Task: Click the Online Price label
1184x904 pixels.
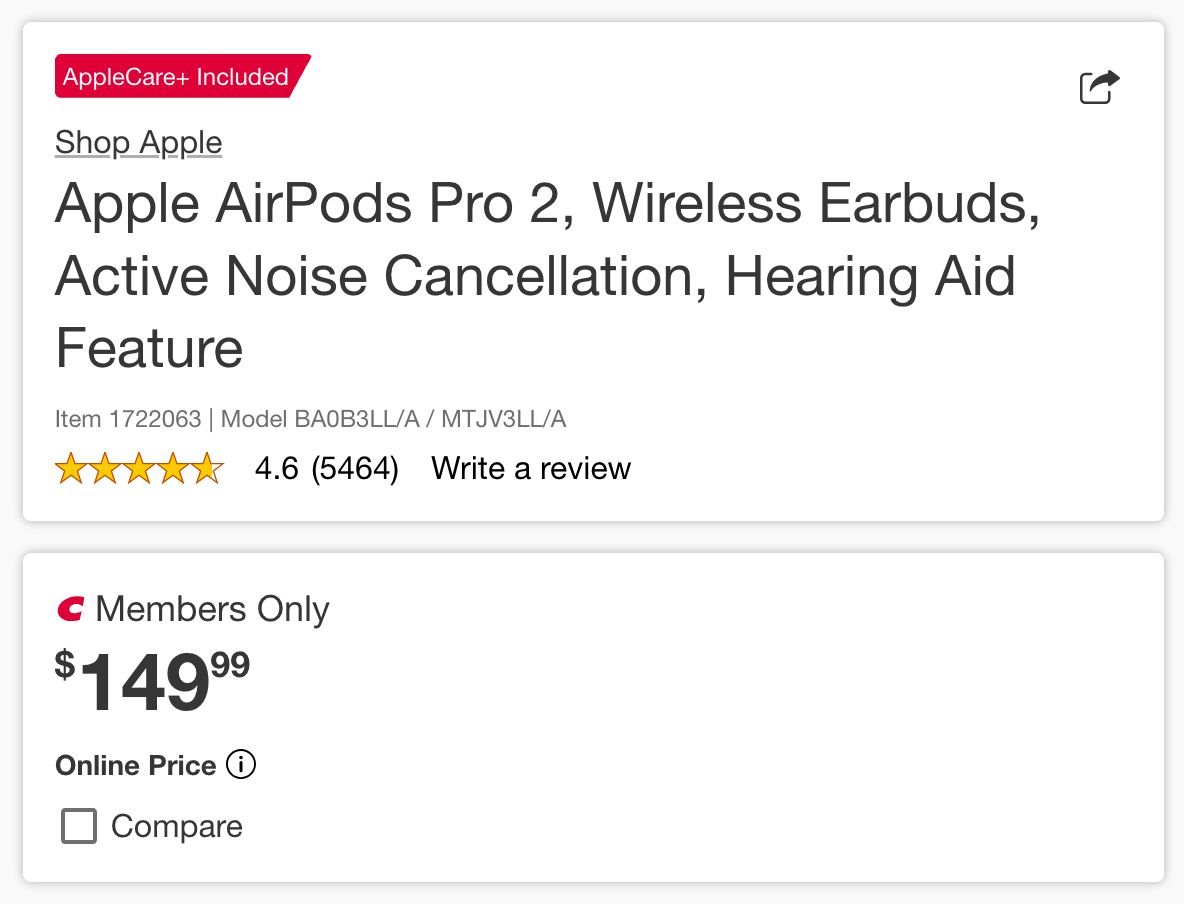Action: pos(136,766)
